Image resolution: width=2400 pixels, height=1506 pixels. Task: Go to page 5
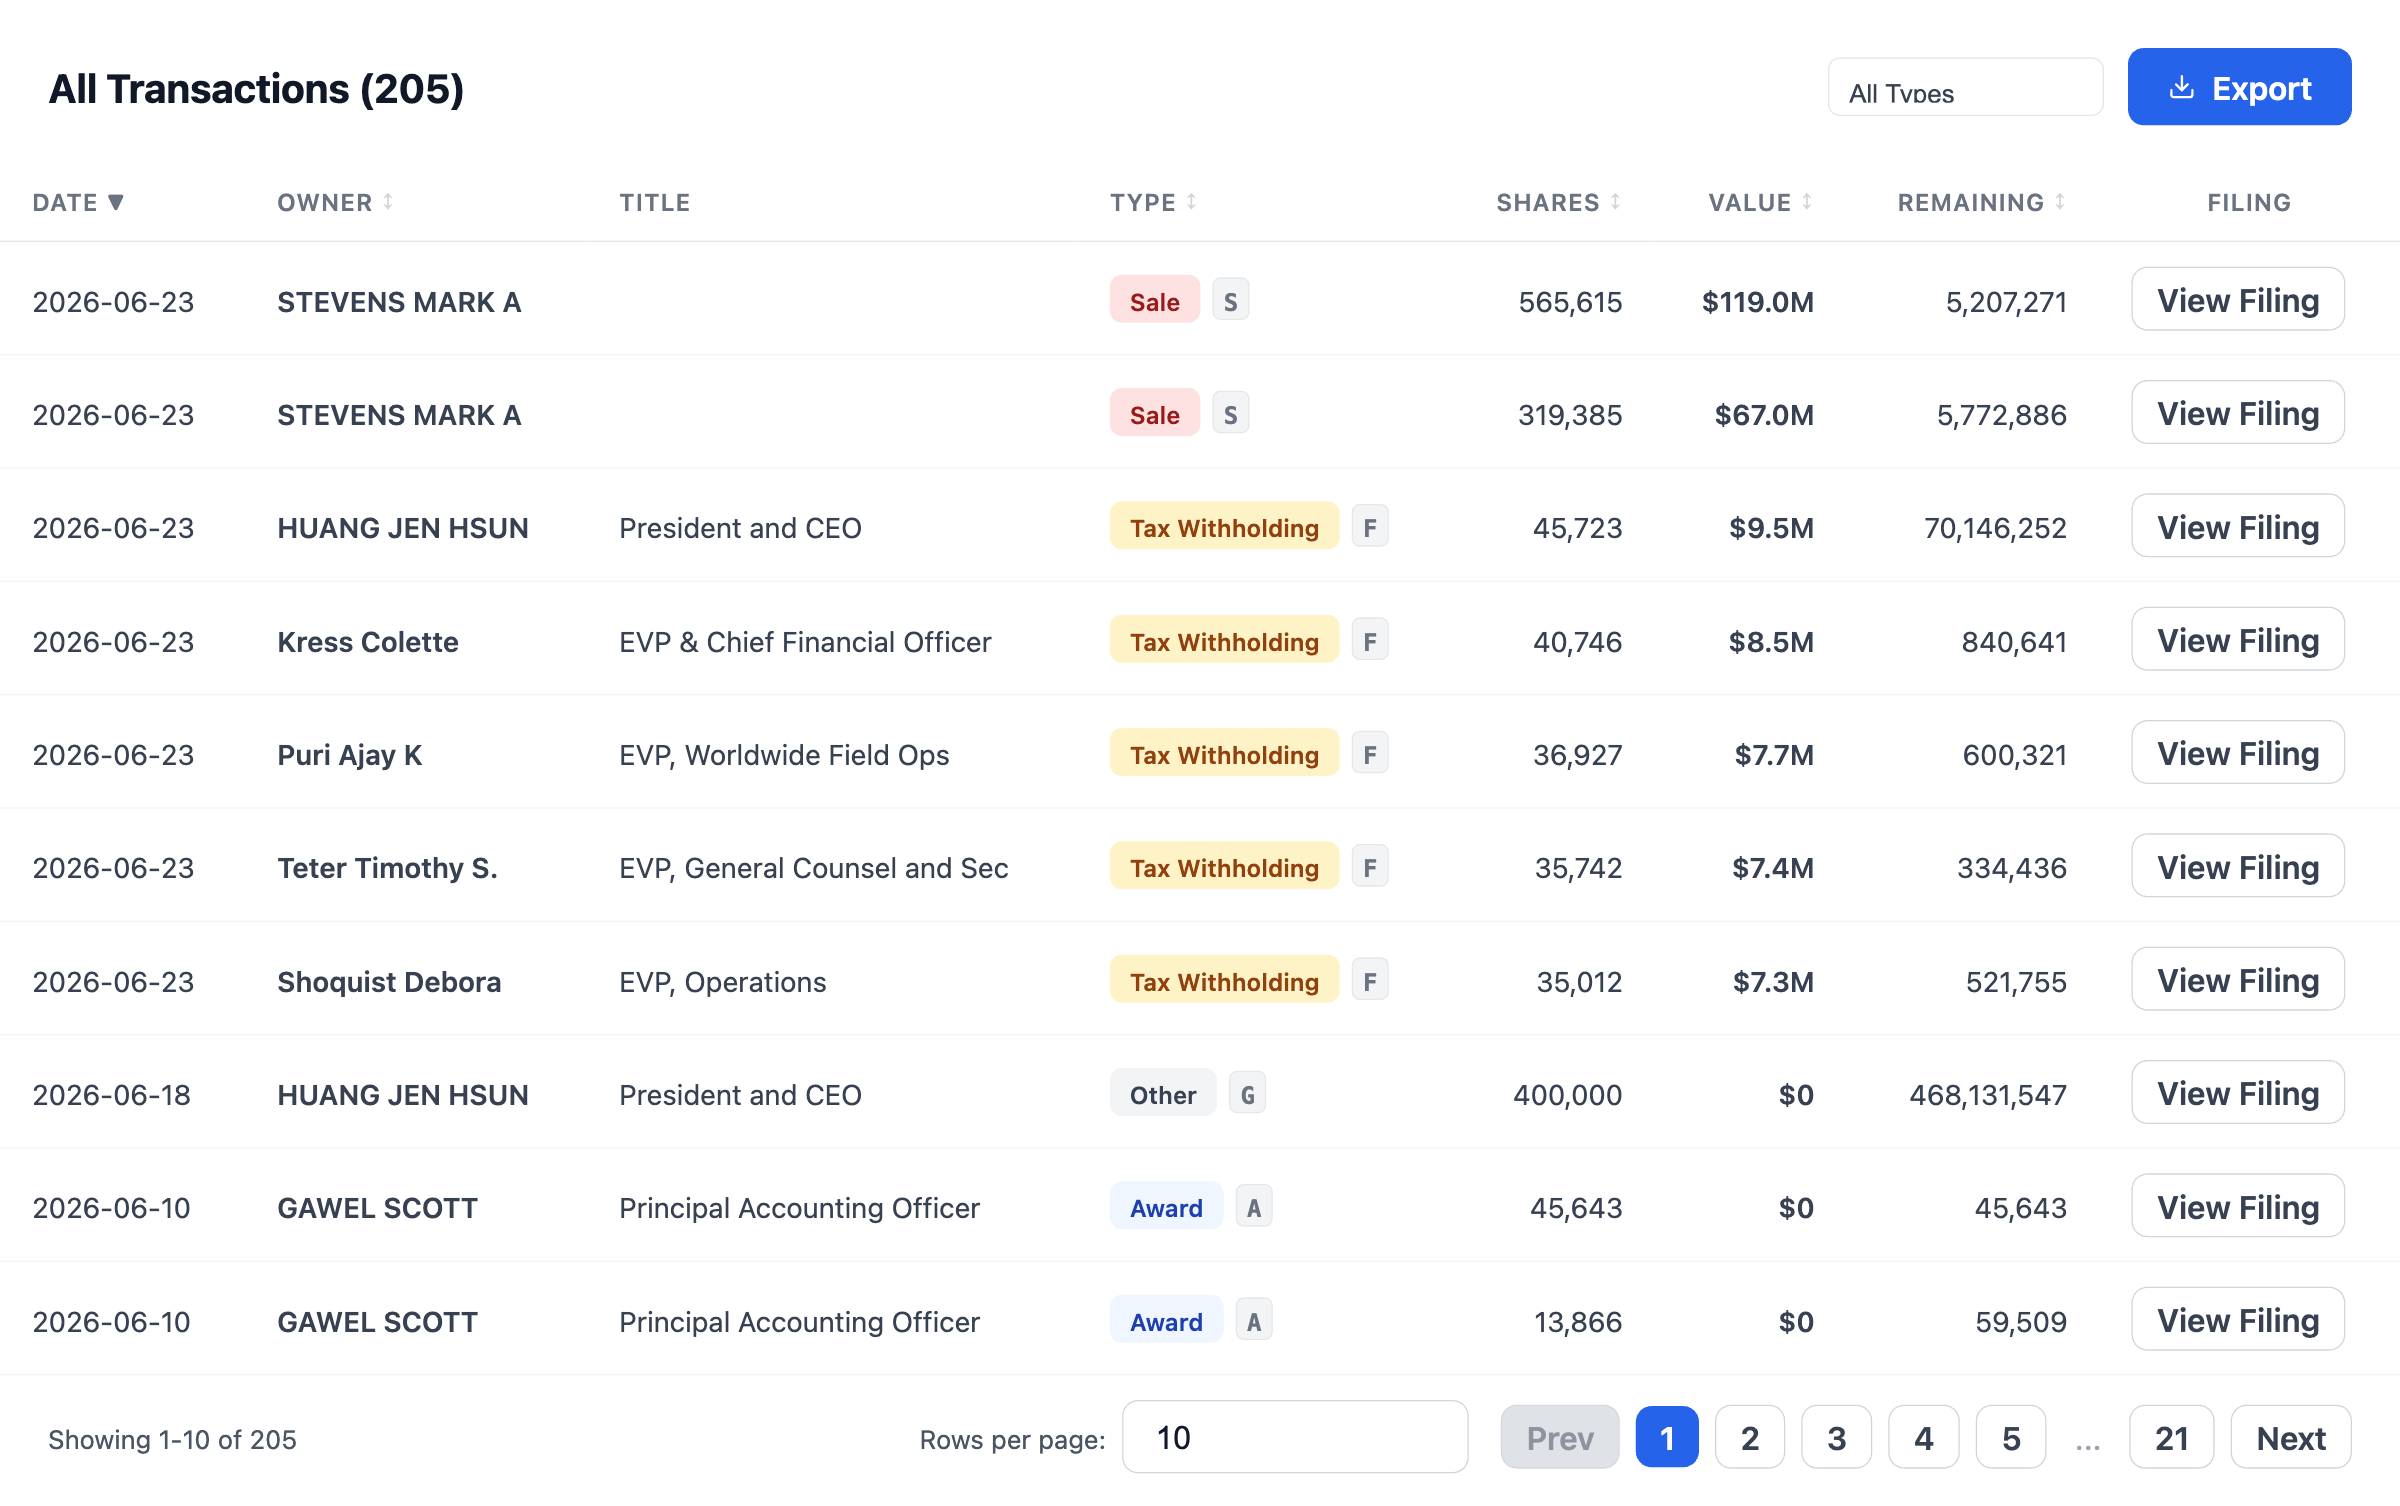click(2011, 1438)
